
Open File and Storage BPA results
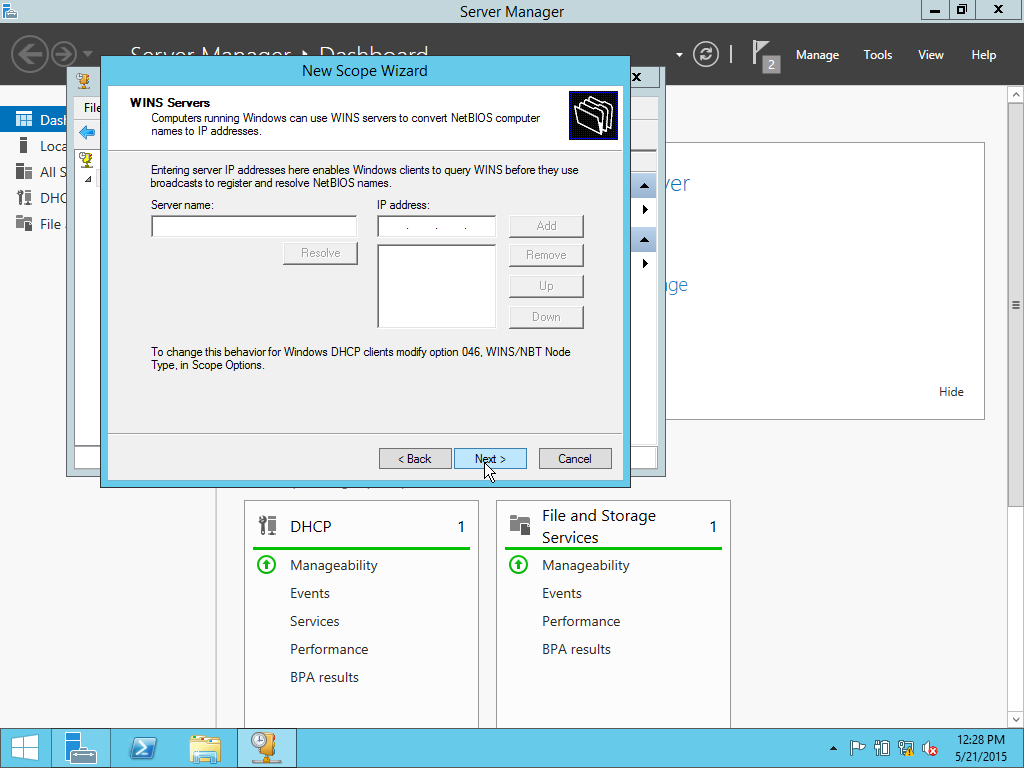tap(576, 649)
